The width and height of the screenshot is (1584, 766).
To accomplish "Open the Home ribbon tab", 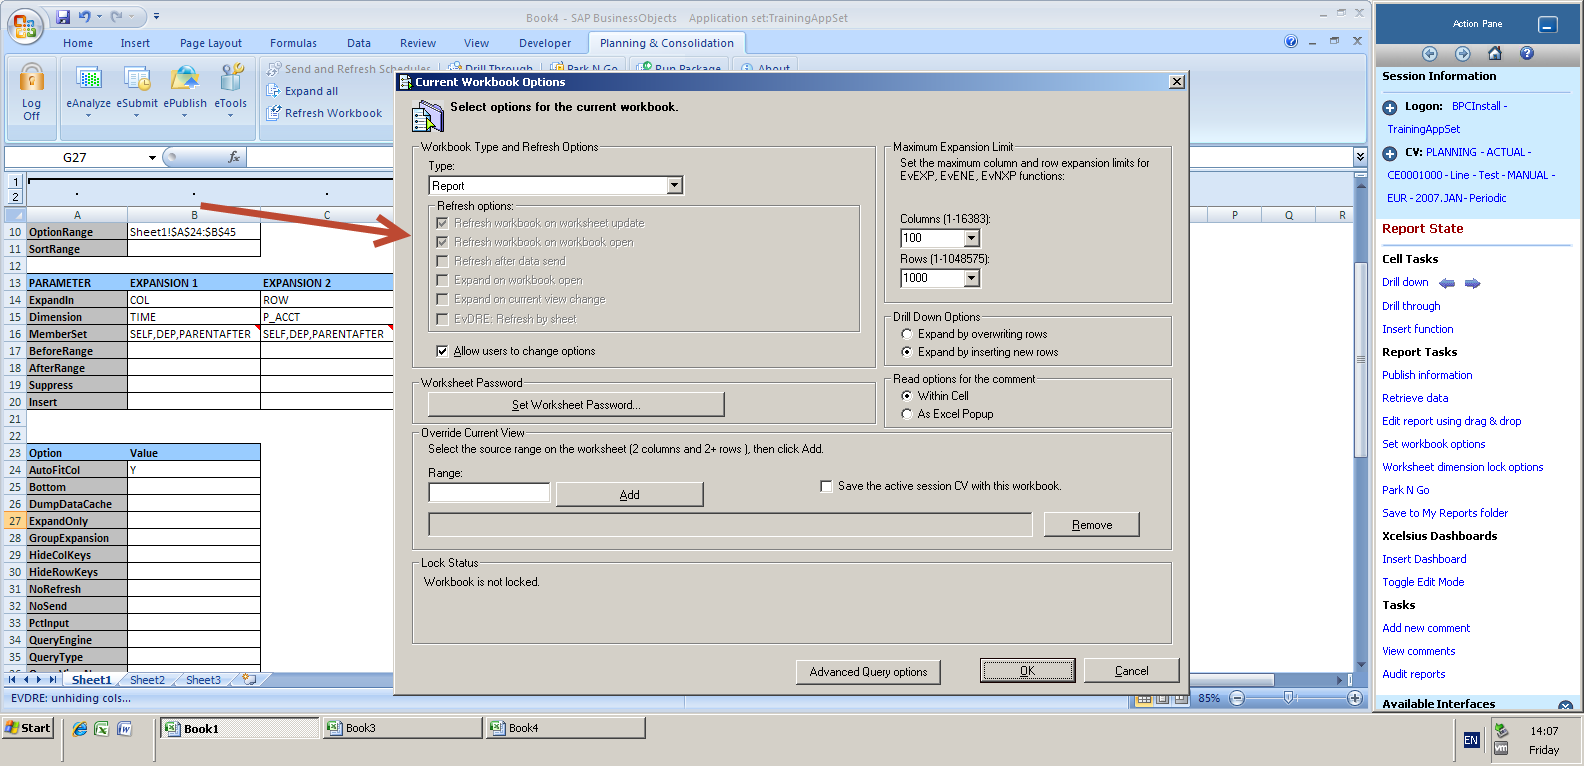I will coord(78,43).
